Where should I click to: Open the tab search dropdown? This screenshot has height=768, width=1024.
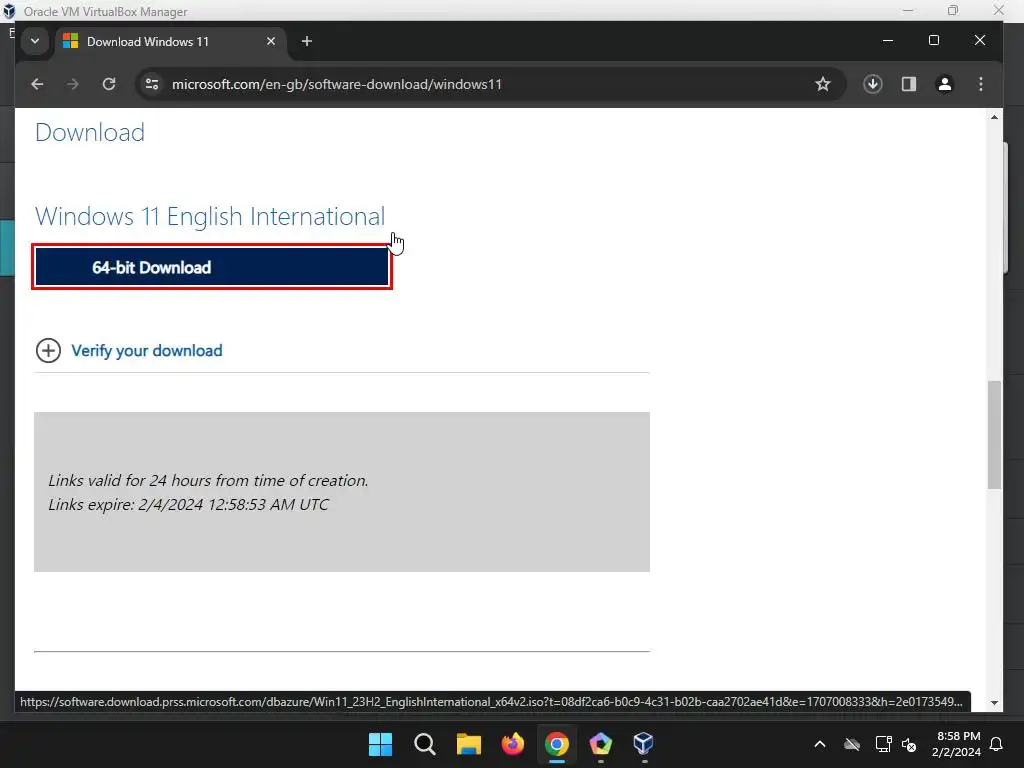[x=35, y=41]
